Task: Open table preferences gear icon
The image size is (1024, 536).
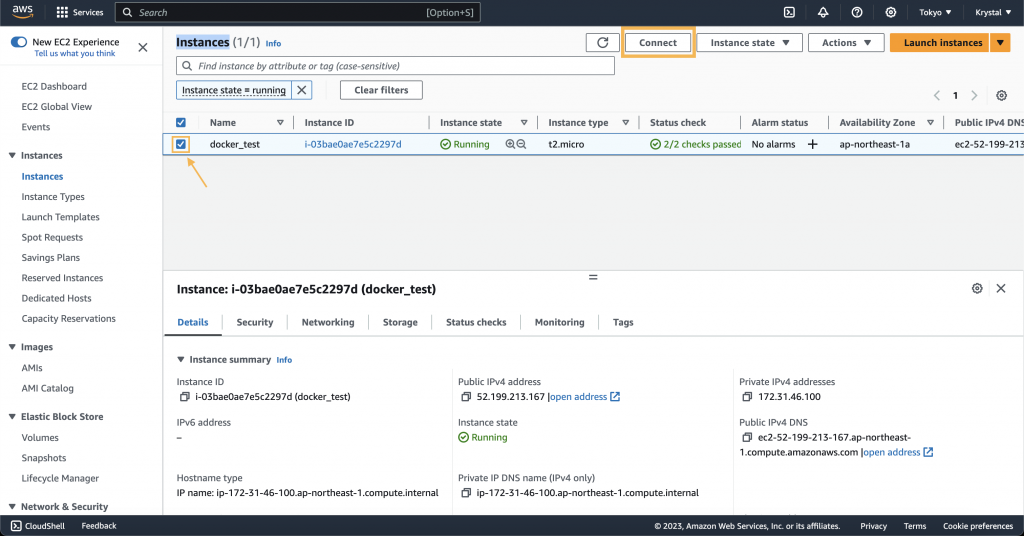Action: coord(1001,95)
